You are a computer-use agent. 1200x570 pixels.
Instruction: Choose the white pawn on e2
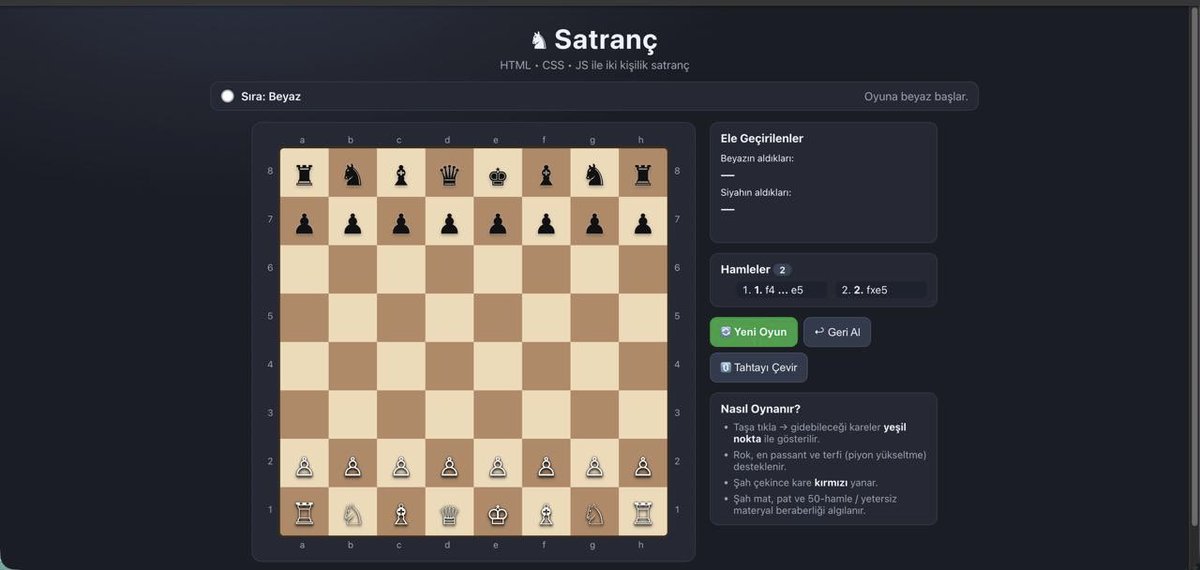(498, 466)
